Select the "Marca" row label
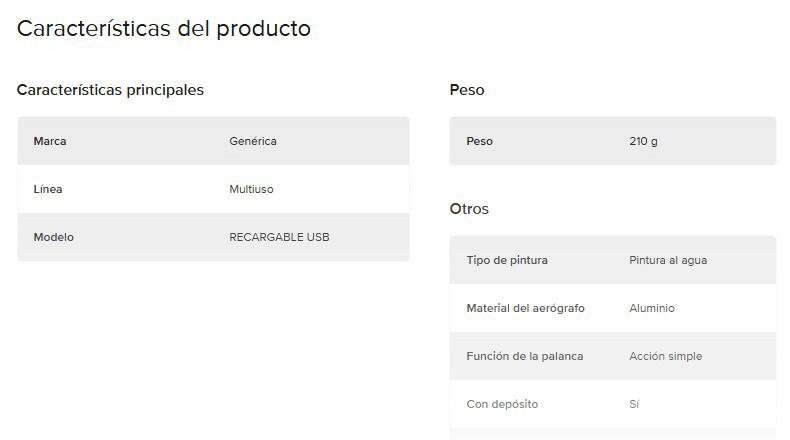The image size is (790, 440). click(50, 141)
